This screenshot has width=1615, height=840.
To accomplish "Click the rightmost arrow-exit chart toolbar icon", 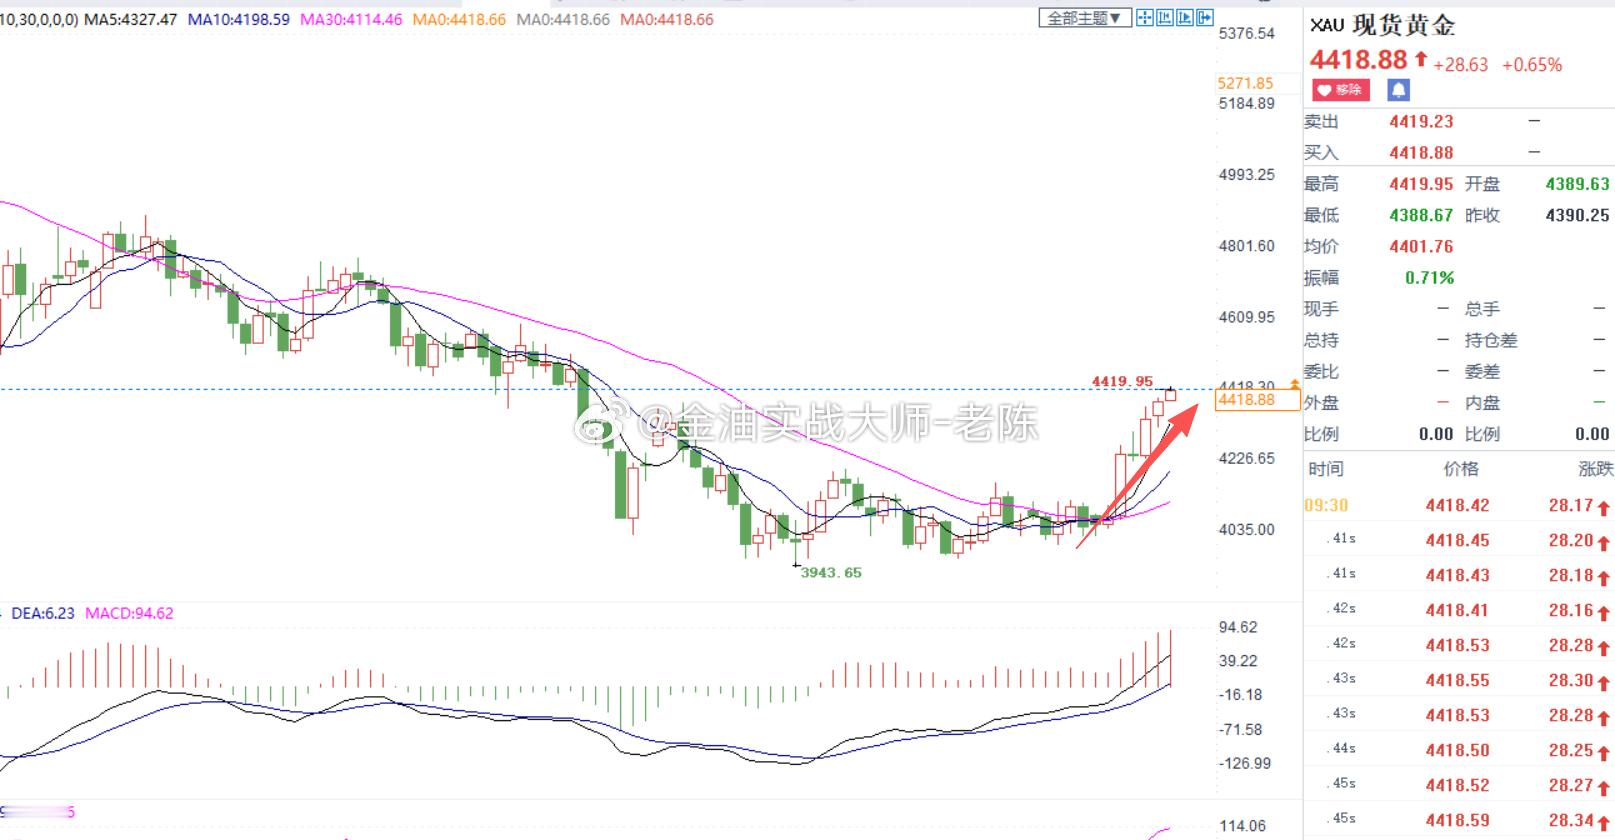I will pyautogui.click(x=1205, y=17).
